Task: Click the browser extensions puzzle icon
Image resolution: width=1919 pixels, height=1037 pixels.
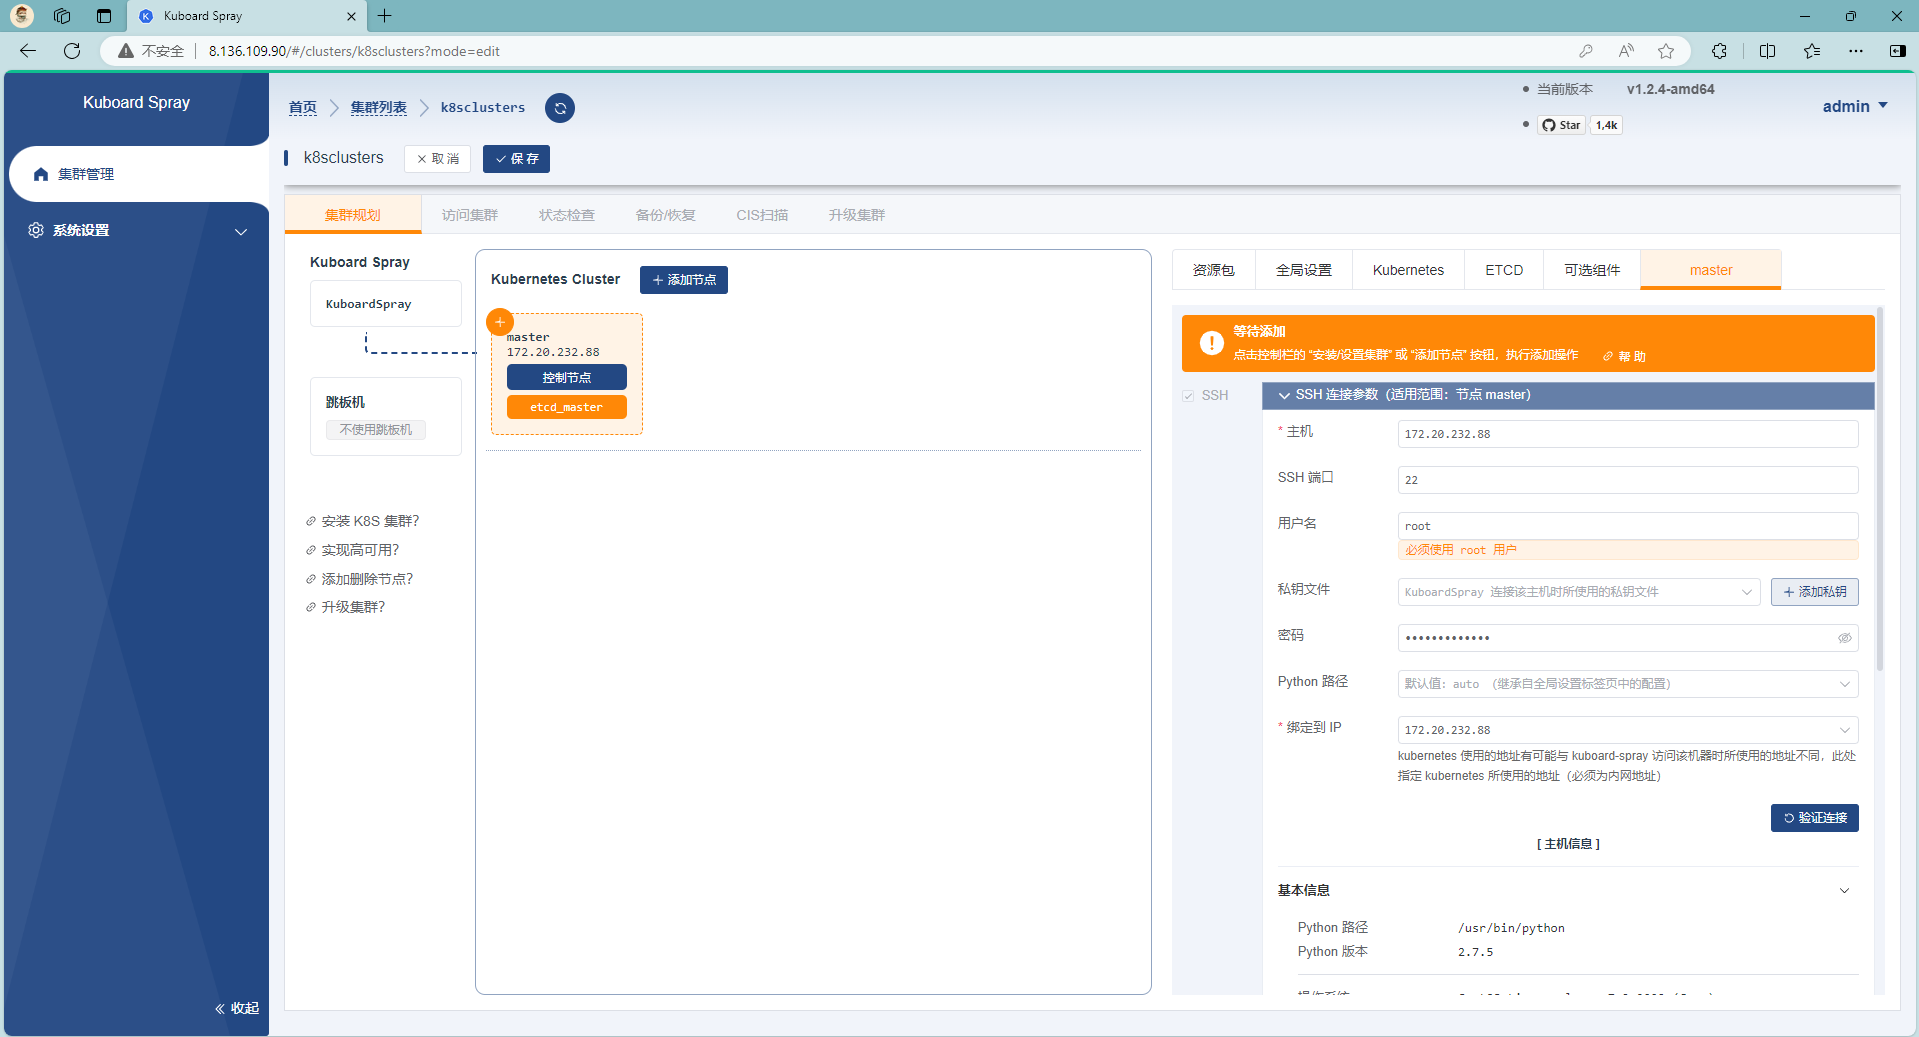Action: point(1719,51)
